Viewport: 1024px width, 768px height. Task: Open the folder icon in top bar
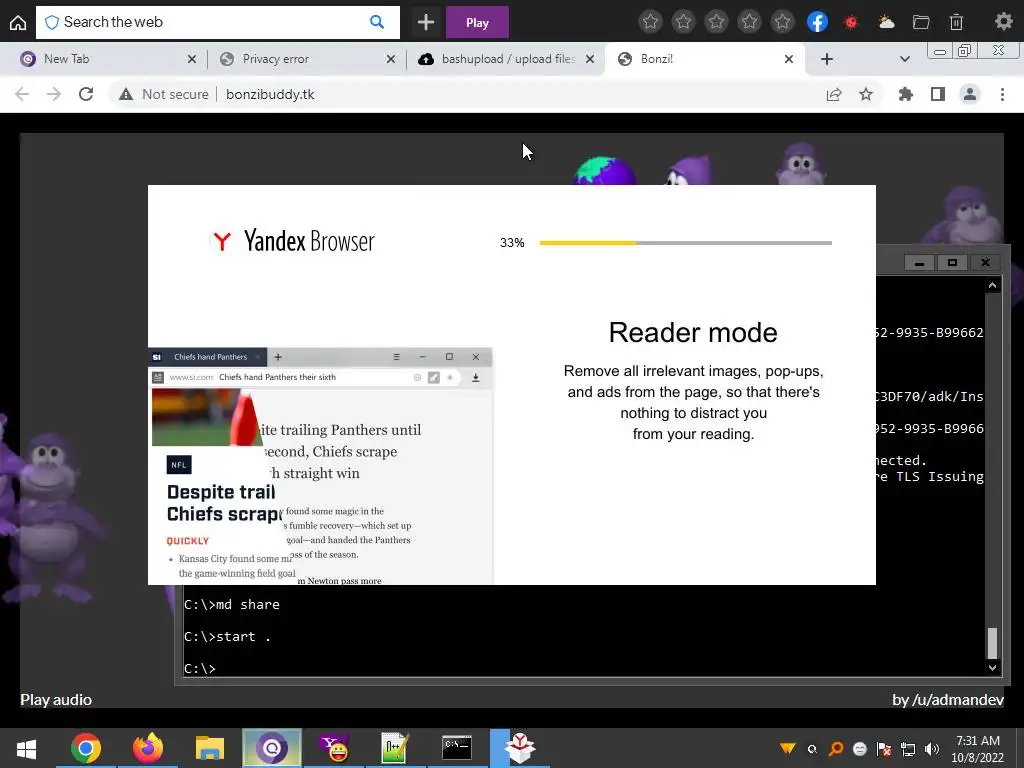point(921,22)
